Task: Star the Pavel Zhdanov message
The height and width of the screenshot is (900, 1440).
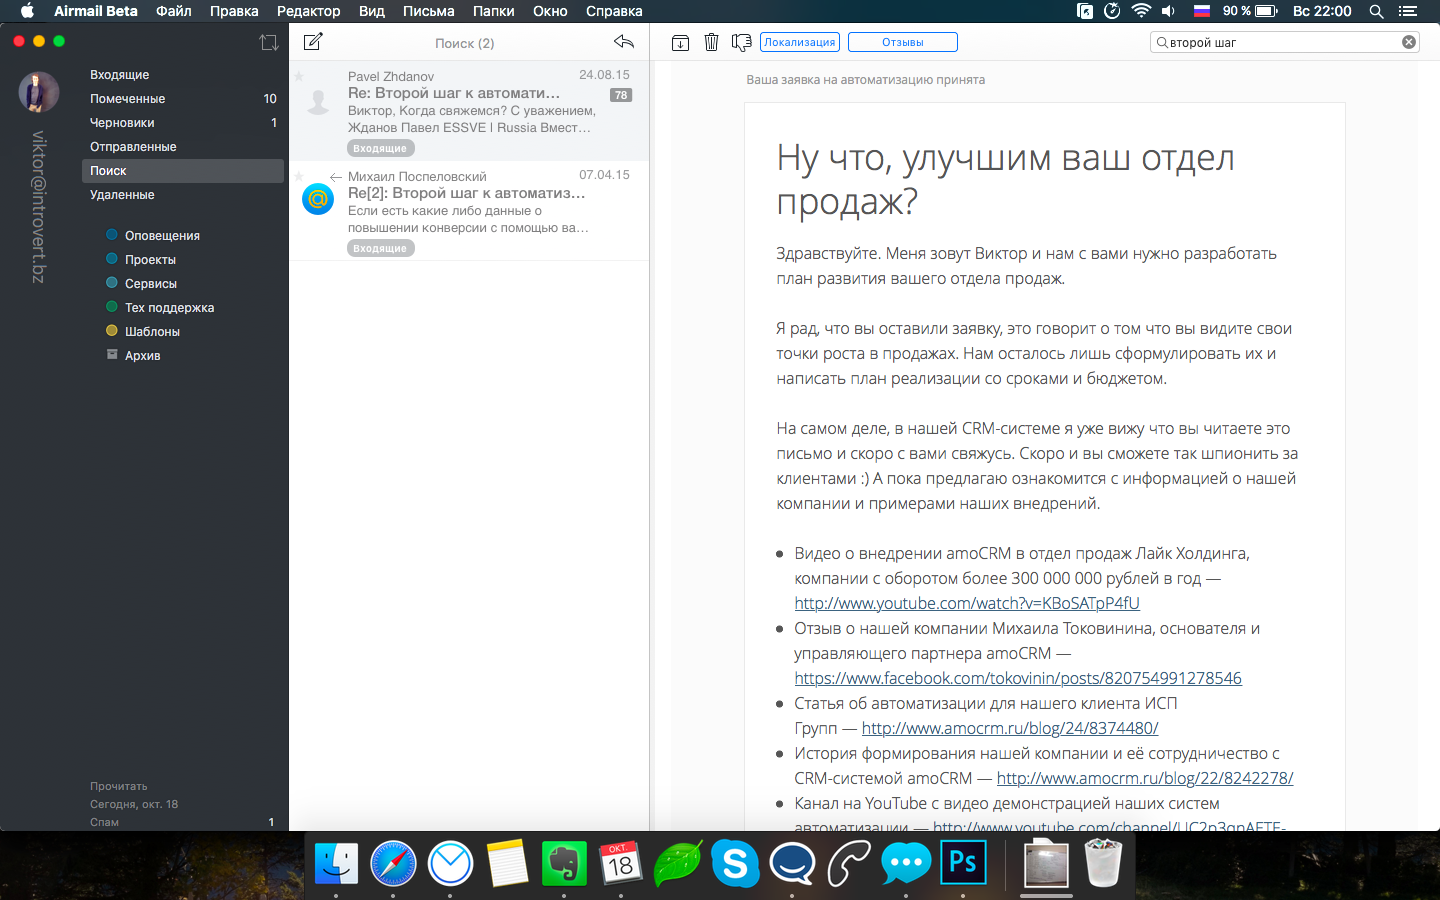Action: pos(299,76)
